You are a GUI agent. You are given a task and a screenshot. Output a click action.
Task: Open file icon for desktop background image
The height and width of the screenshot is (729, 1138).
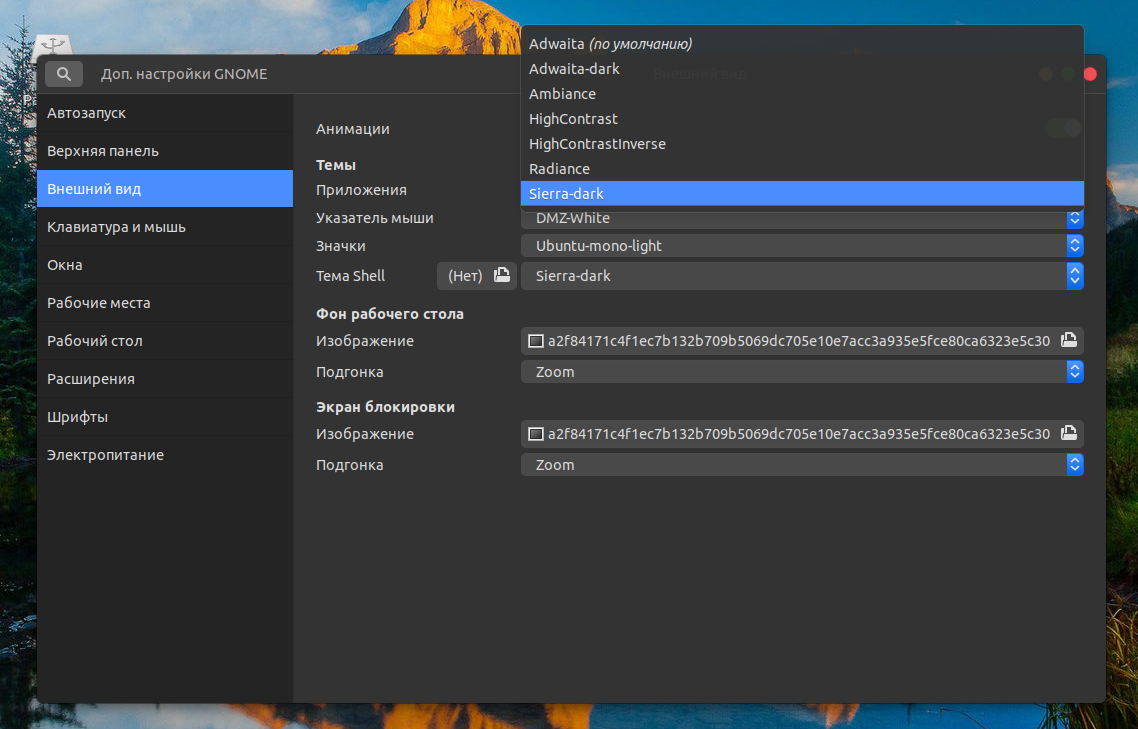pyautogui.click(x=1068, y=340)
